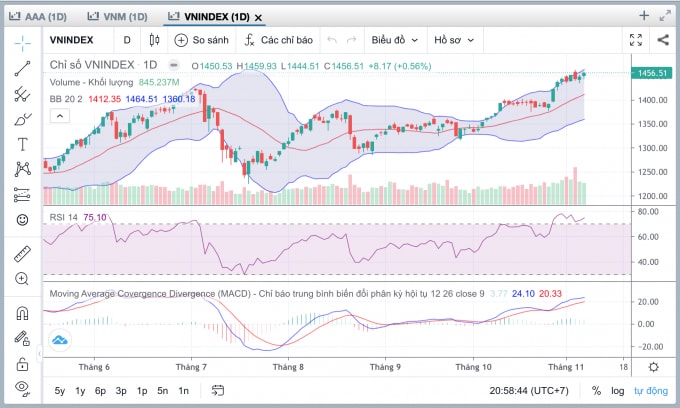The width and height of the screenshot is (680, 408).
Task: Set range to 1p
Action: 142,391
